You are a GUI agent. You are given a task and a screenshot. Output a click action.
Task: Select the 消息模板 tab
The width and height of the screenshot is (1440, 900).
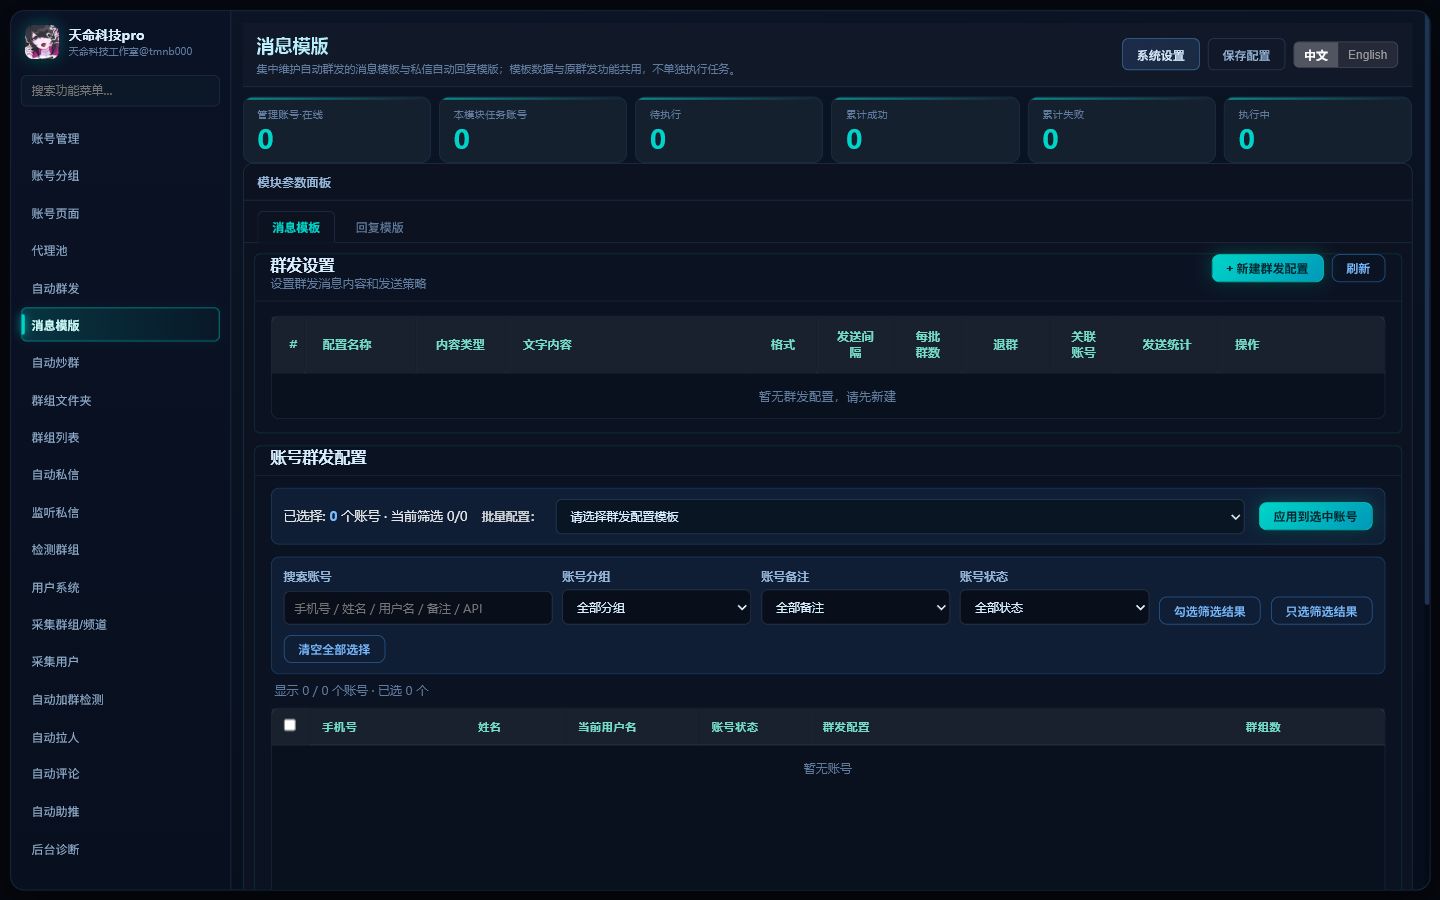(296, 228)
